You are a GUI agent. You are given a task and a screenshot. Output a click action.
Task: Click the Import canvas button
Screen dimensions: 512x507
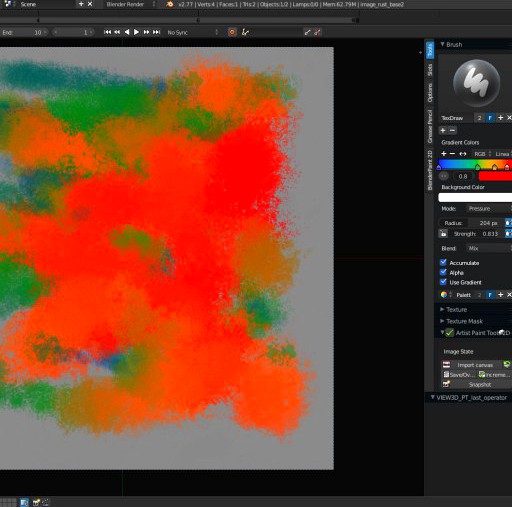(x=472, y=365)
